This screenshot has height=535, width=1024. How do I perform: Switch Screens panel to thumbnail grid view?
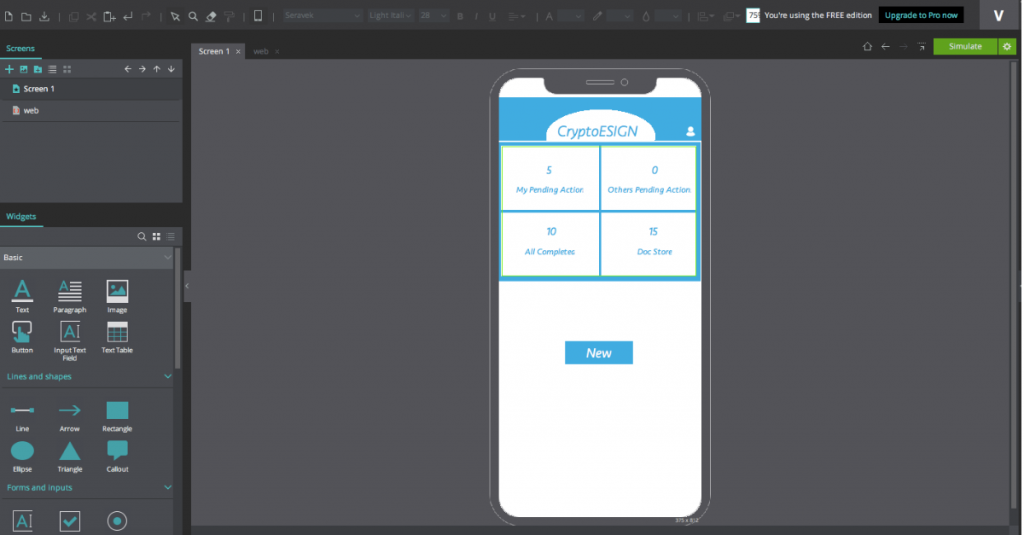[67, 69]
